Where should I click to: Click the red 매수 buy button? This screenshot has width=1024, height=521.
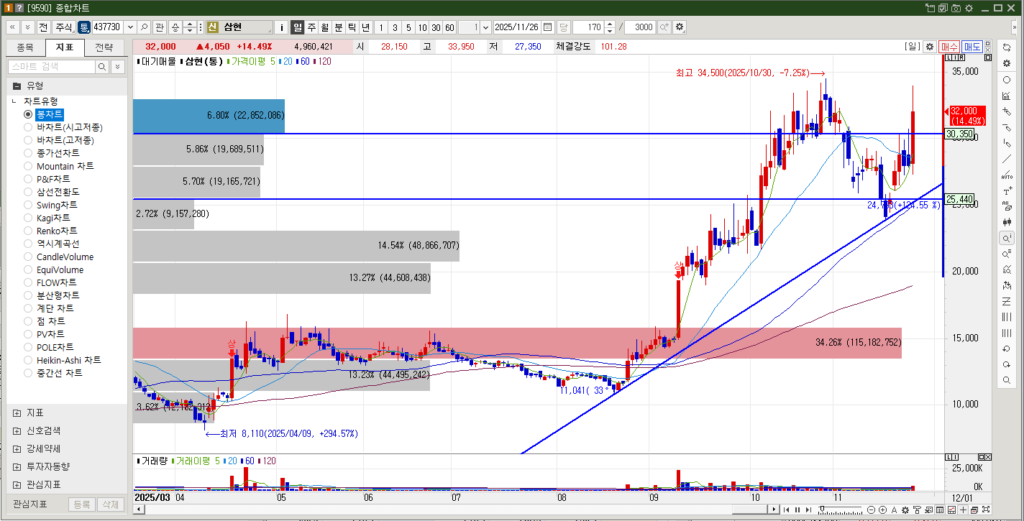949,46
